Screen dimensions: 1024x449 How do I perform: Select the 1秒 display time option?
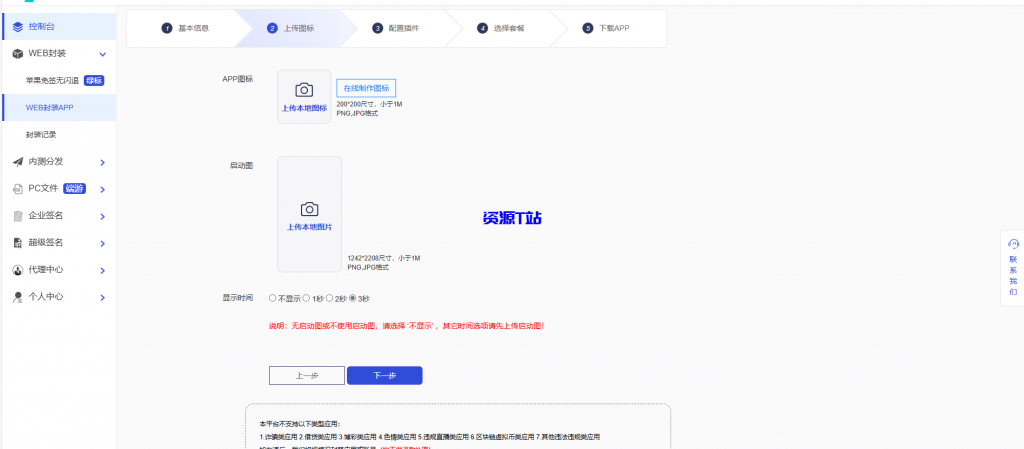(x=306, y=298)
